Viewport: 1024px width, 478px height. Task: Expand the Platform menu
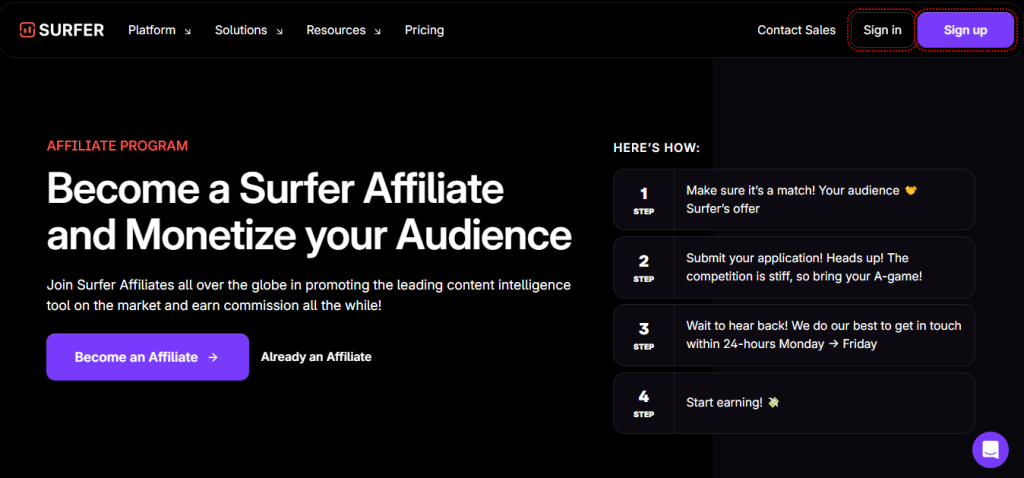coord(159,30)
